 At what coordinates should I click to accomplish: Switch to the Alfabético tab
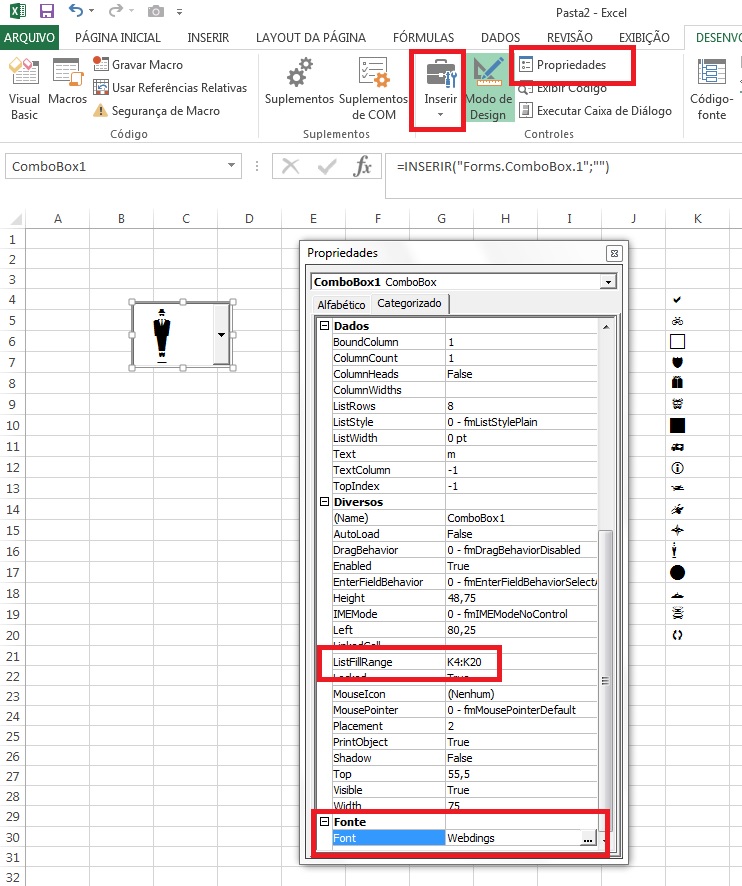pyautogui.click(x=341, y=305)
